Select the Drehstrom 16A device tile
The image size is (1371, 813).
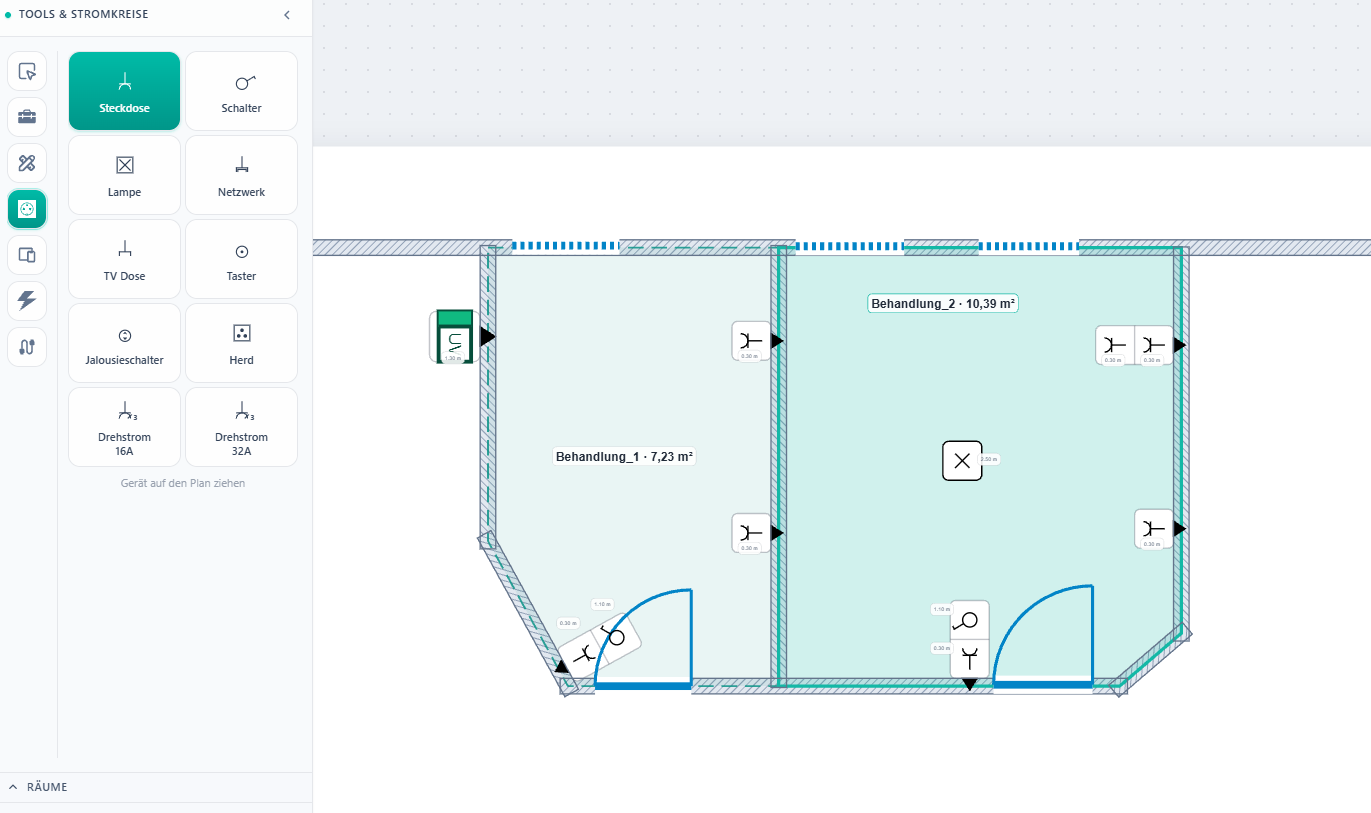124,427
